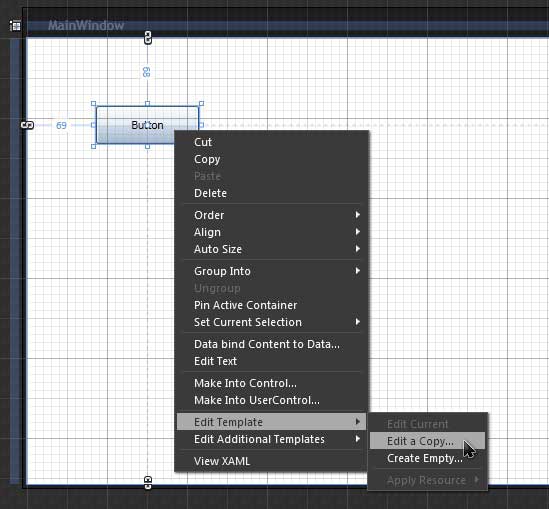
Task: Select Edit a Copy... in submenu
Action: 428,441
